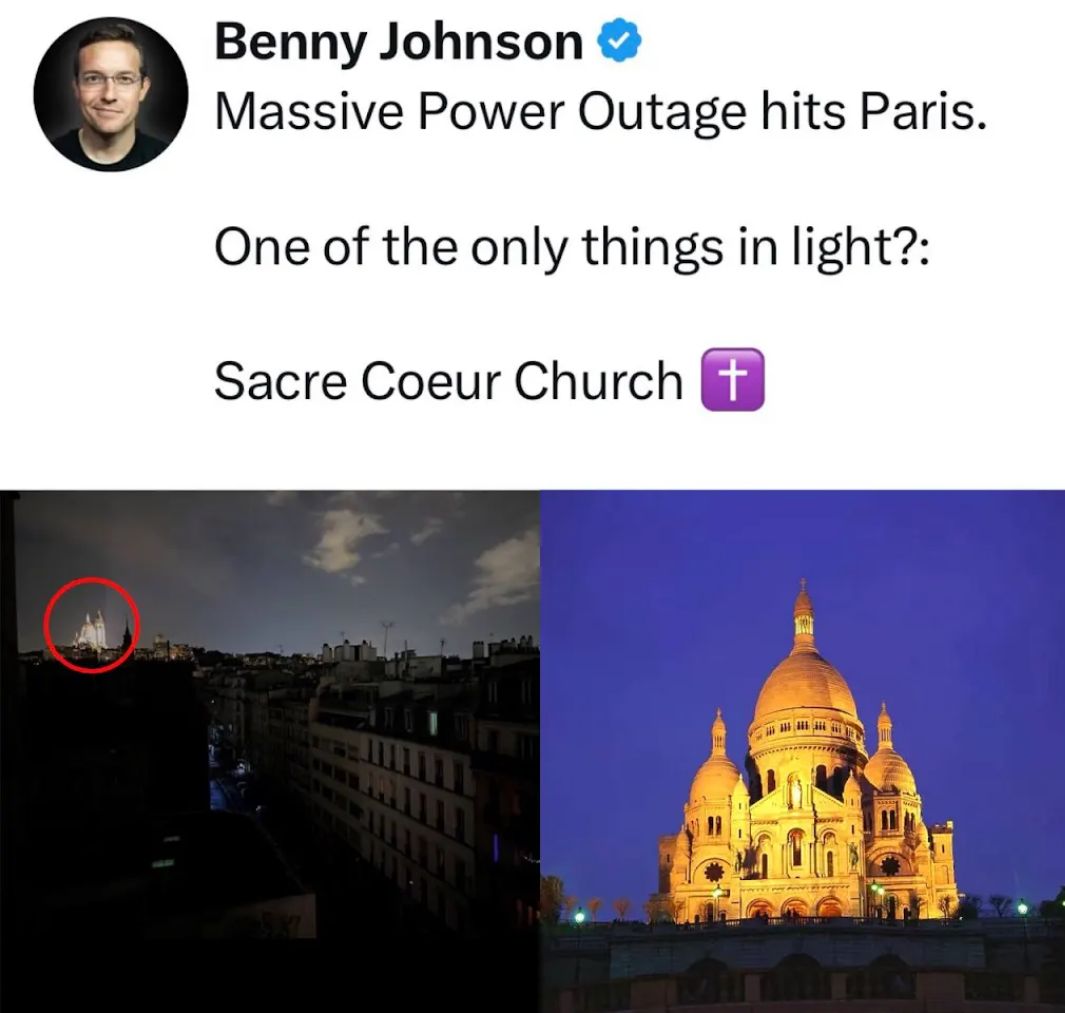This screenshot has height=1013, width=1065.
Task: Click the cross atop the main dome
Action: click(802, 583)
